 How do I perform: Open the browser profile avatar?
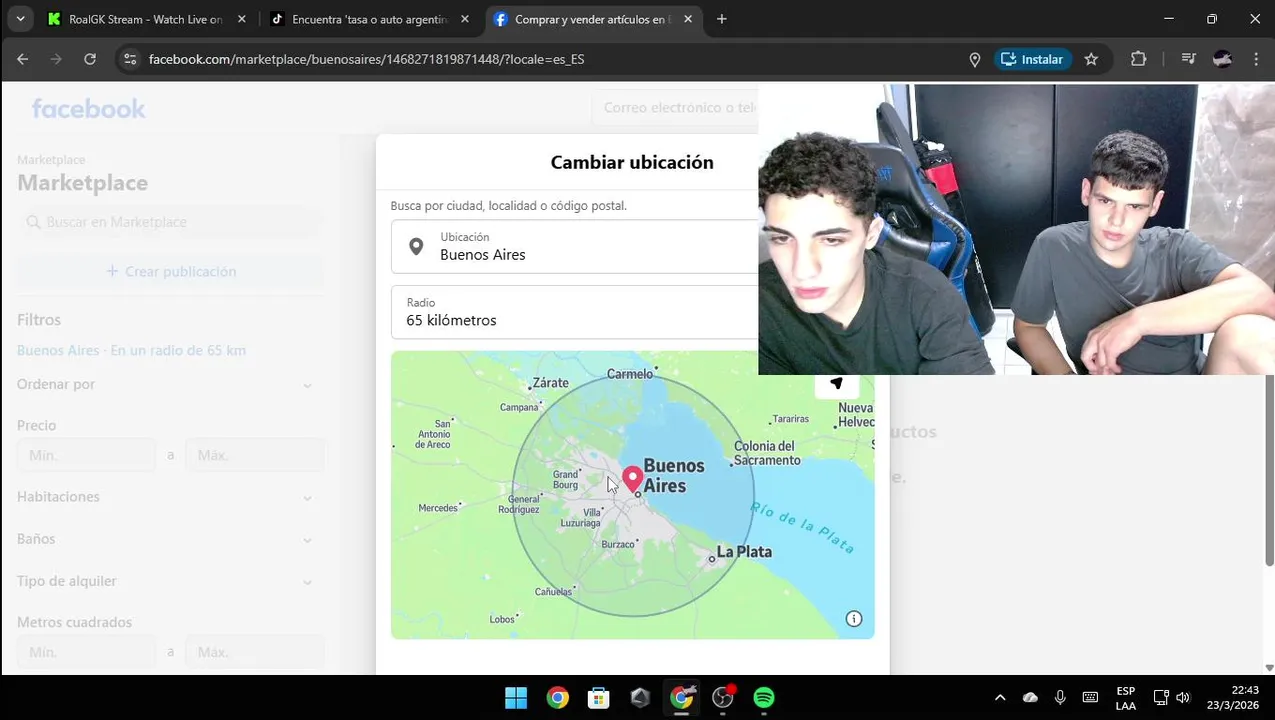point(1222,59)
